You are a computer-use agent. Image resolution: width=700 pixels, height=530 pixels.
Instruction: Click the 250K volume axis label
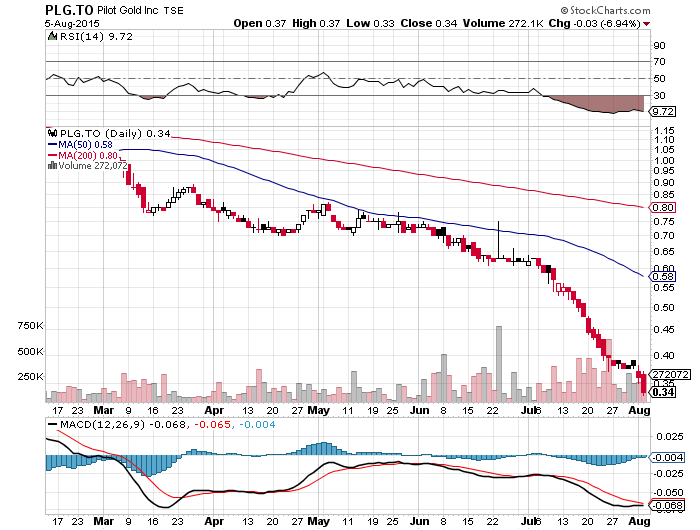click(30, 377)
